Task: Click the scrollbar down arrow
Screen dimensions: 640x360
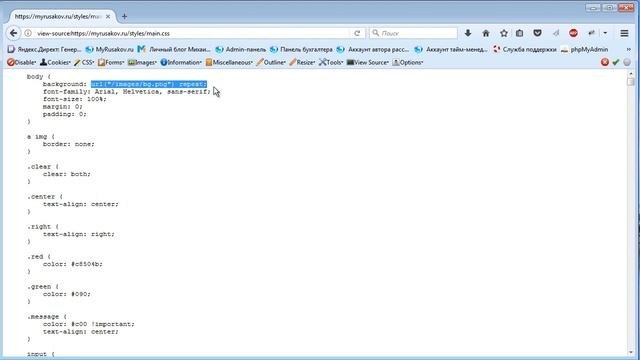Action: (631, 352)
